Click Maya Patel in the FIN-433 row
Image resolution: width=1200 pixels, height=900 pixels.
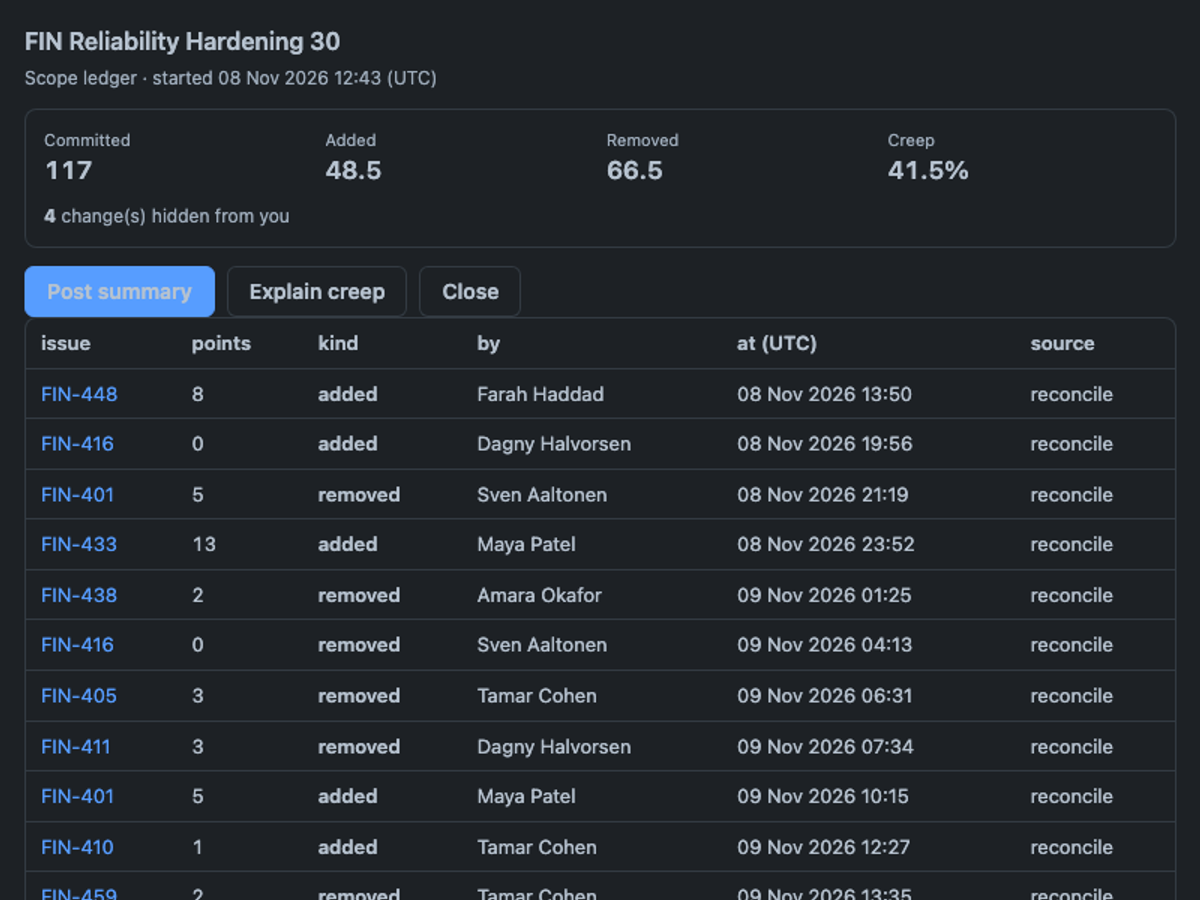[x=526, y=545]
